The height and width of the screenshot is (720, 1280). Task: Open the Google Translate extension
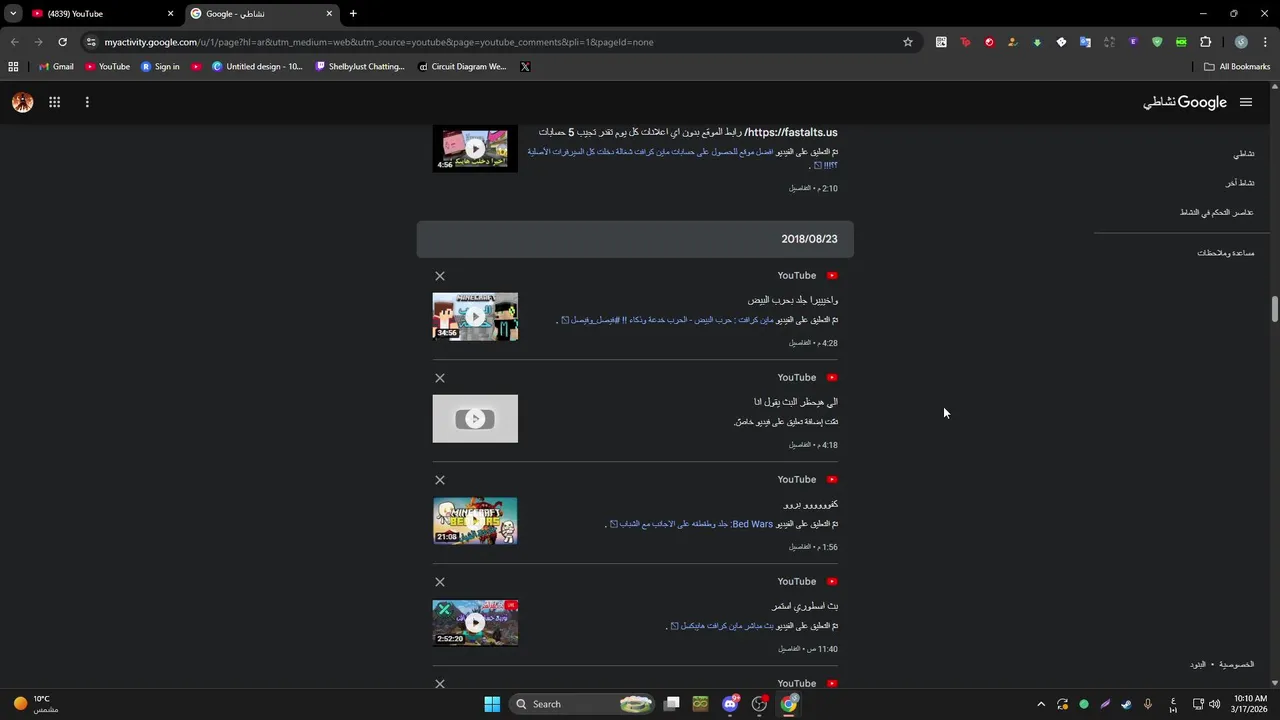pyautogui.click(x=1085, y=42)
